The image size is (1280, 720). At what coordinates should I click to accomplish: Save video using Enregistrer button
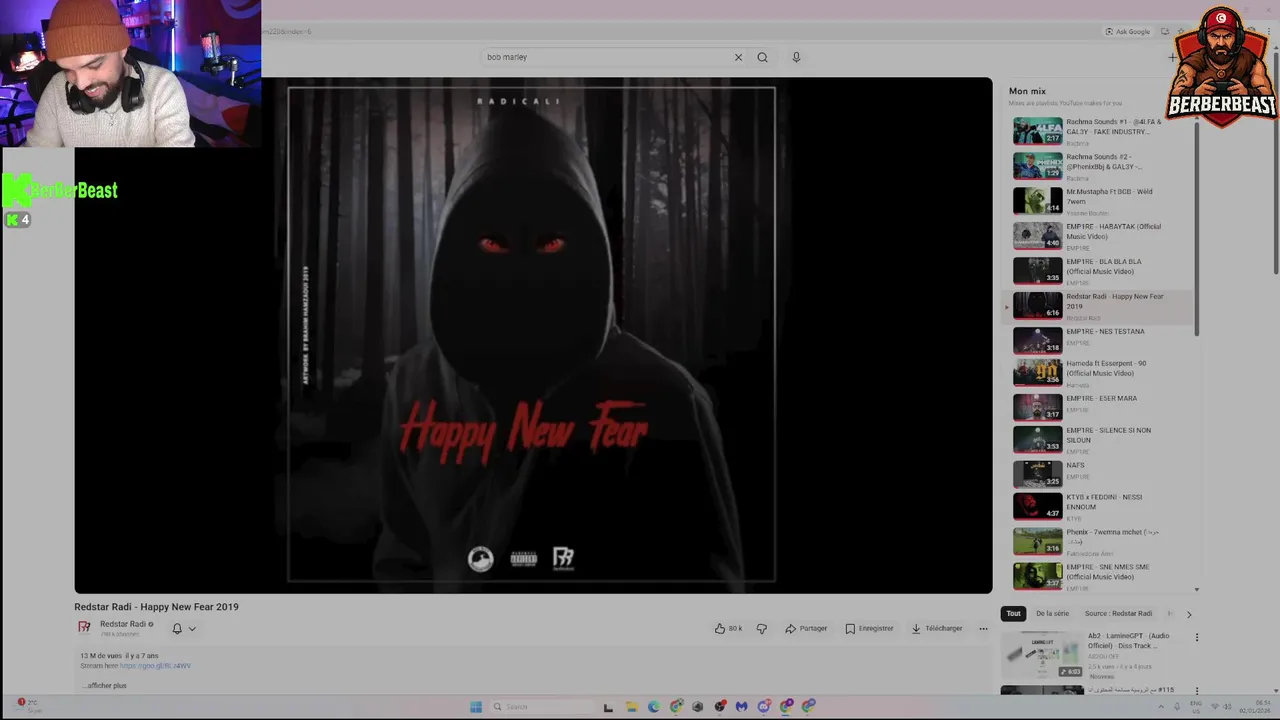coord(869,629)
